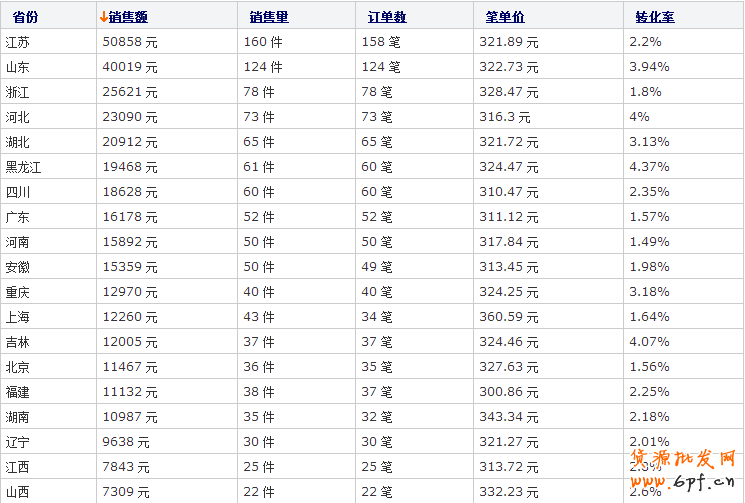Select the 江苏 province cell
This screenshot has height=503, width=745.
(x=18, y=42)
